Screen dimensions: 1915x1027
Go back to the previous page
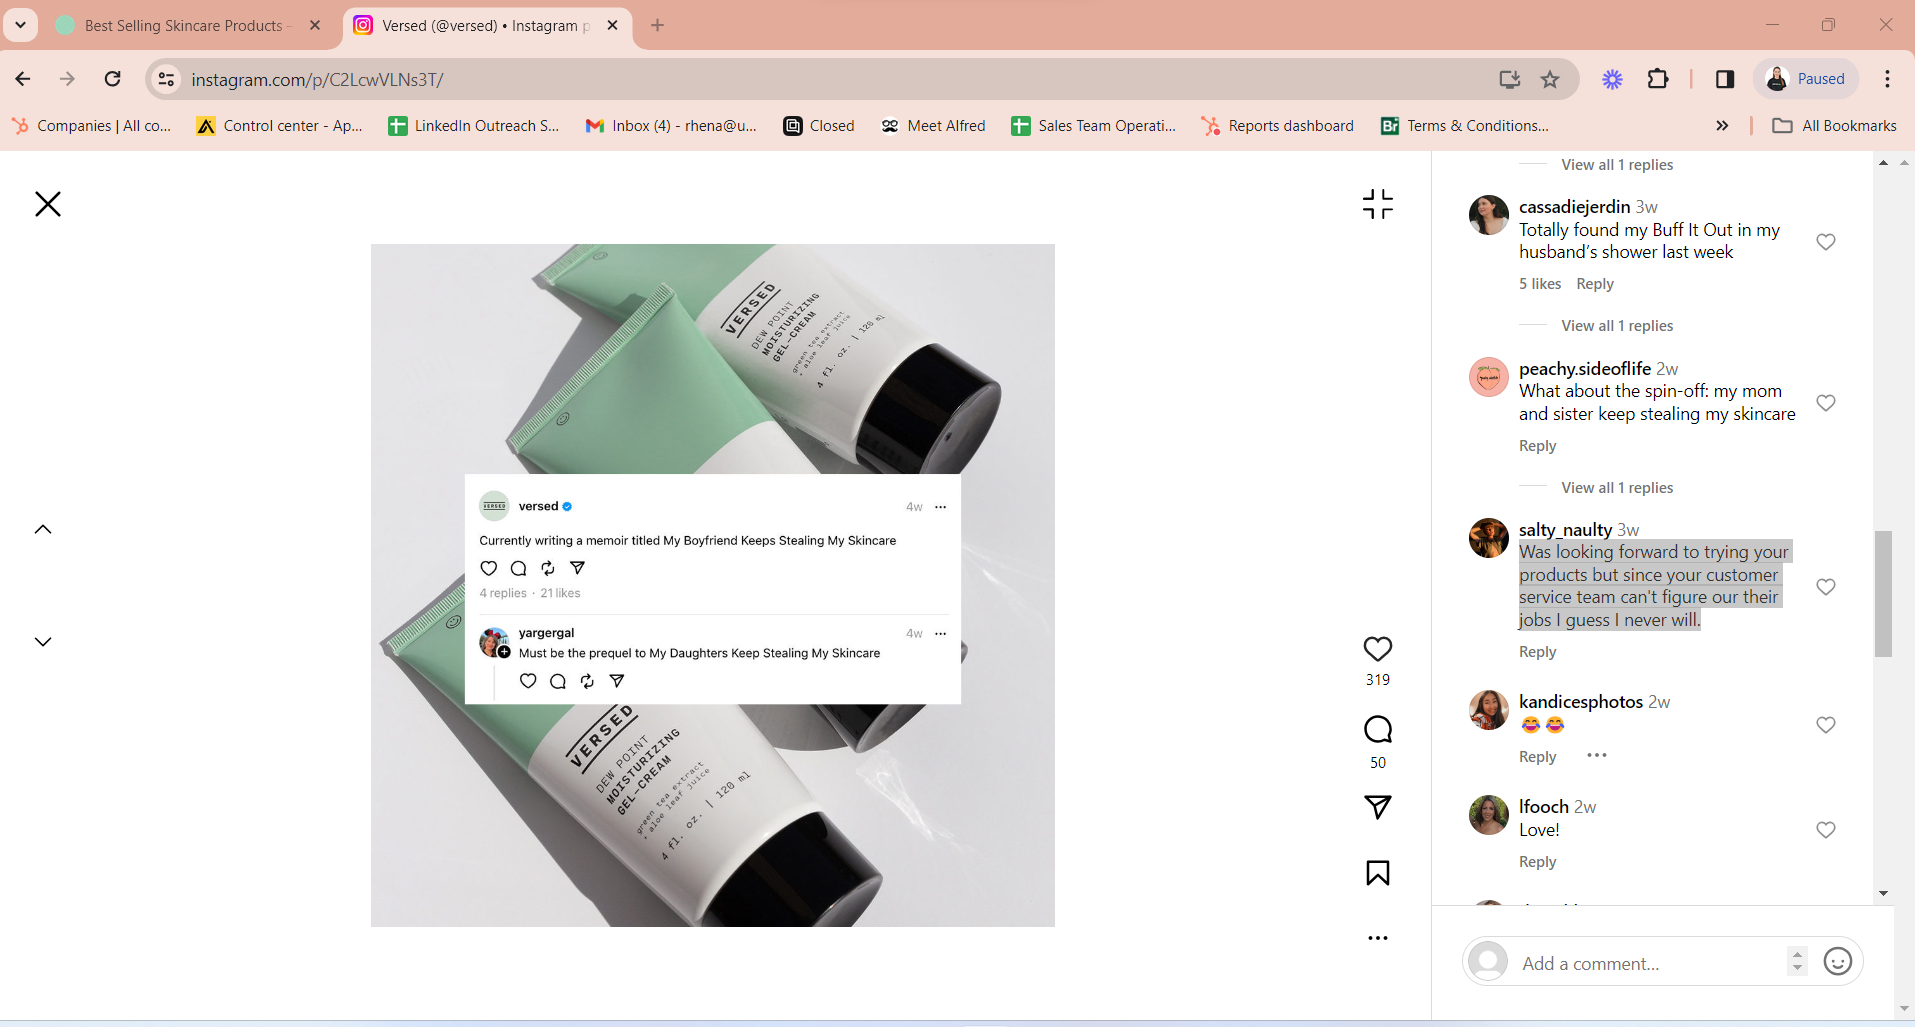23,79
